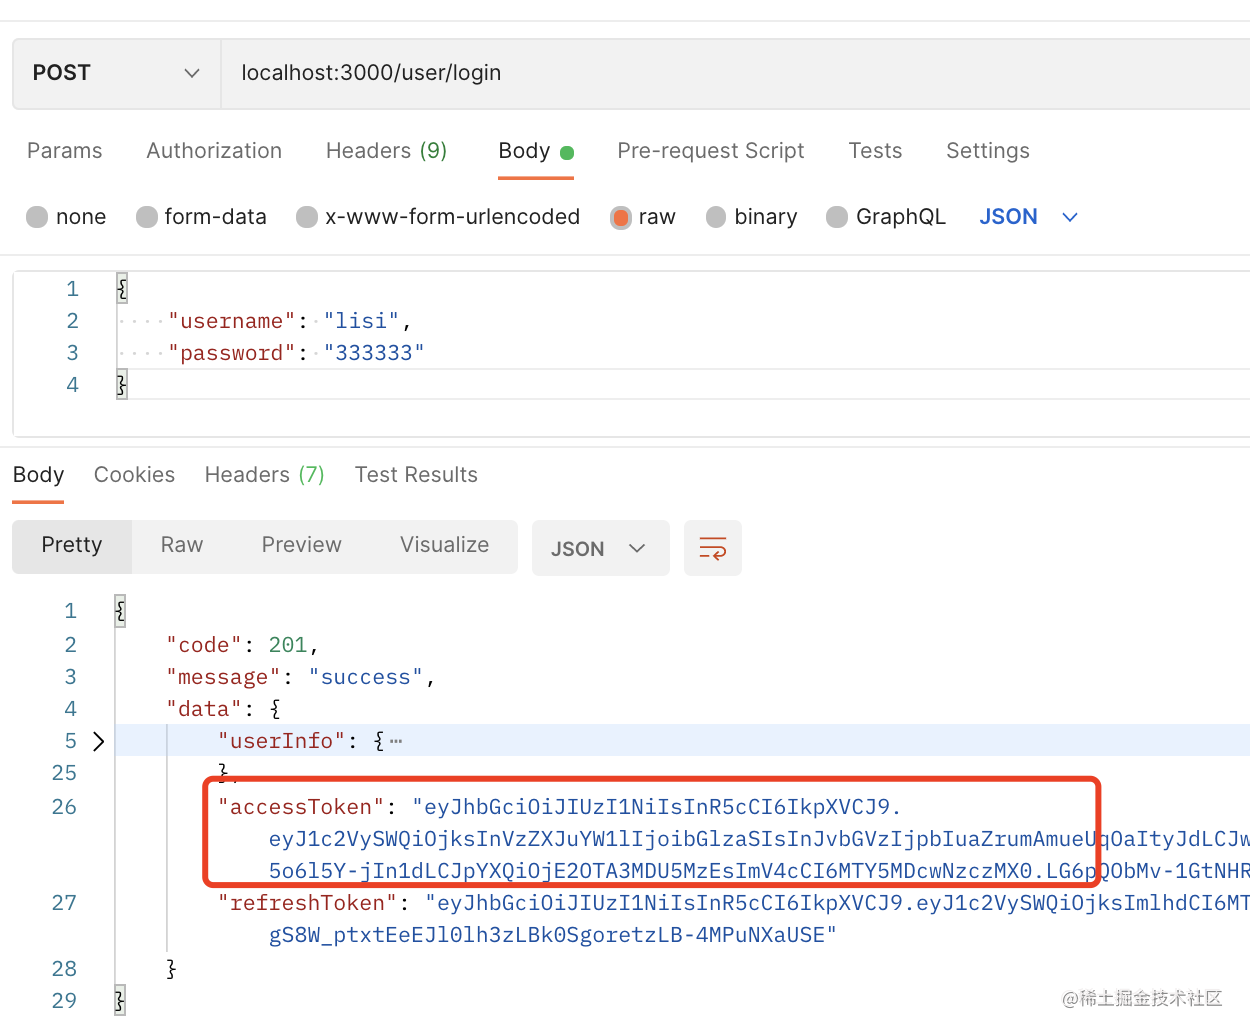This screenshot has height=1036, width=1250.
Task: Open the POST method dropdown
Action: (116, 73)
